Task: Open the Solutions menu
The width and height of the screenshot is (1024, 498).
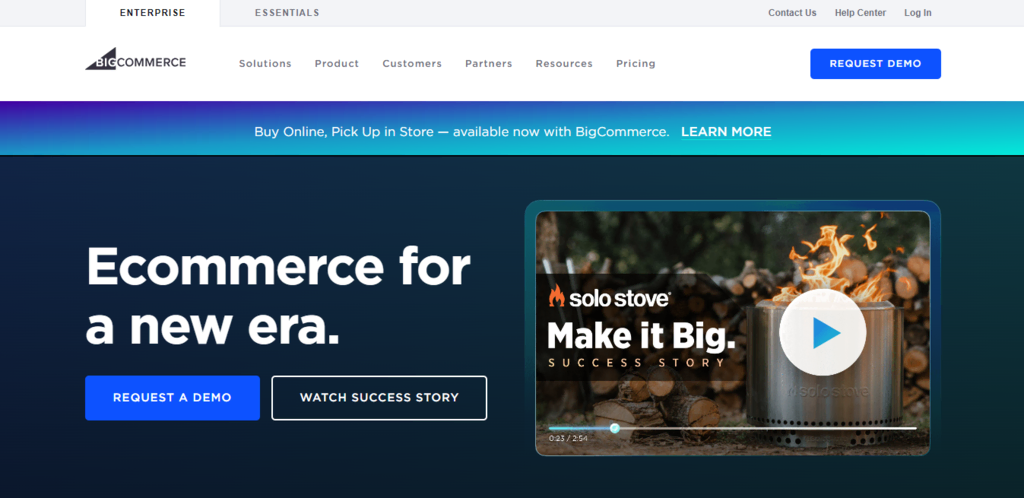Action: pos(265,63)
